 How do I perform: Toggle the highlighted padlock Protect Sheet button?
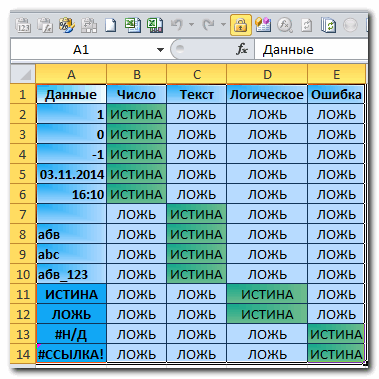click(241, 25)
